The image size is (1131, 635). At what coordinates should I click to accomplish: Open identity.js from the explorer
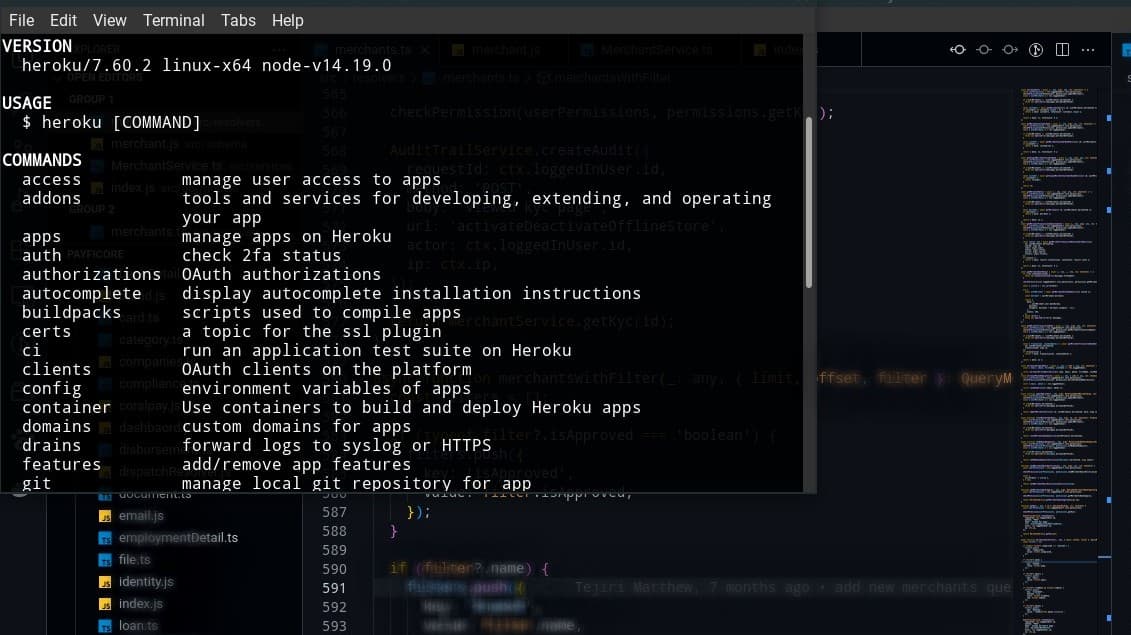point(145,582)
